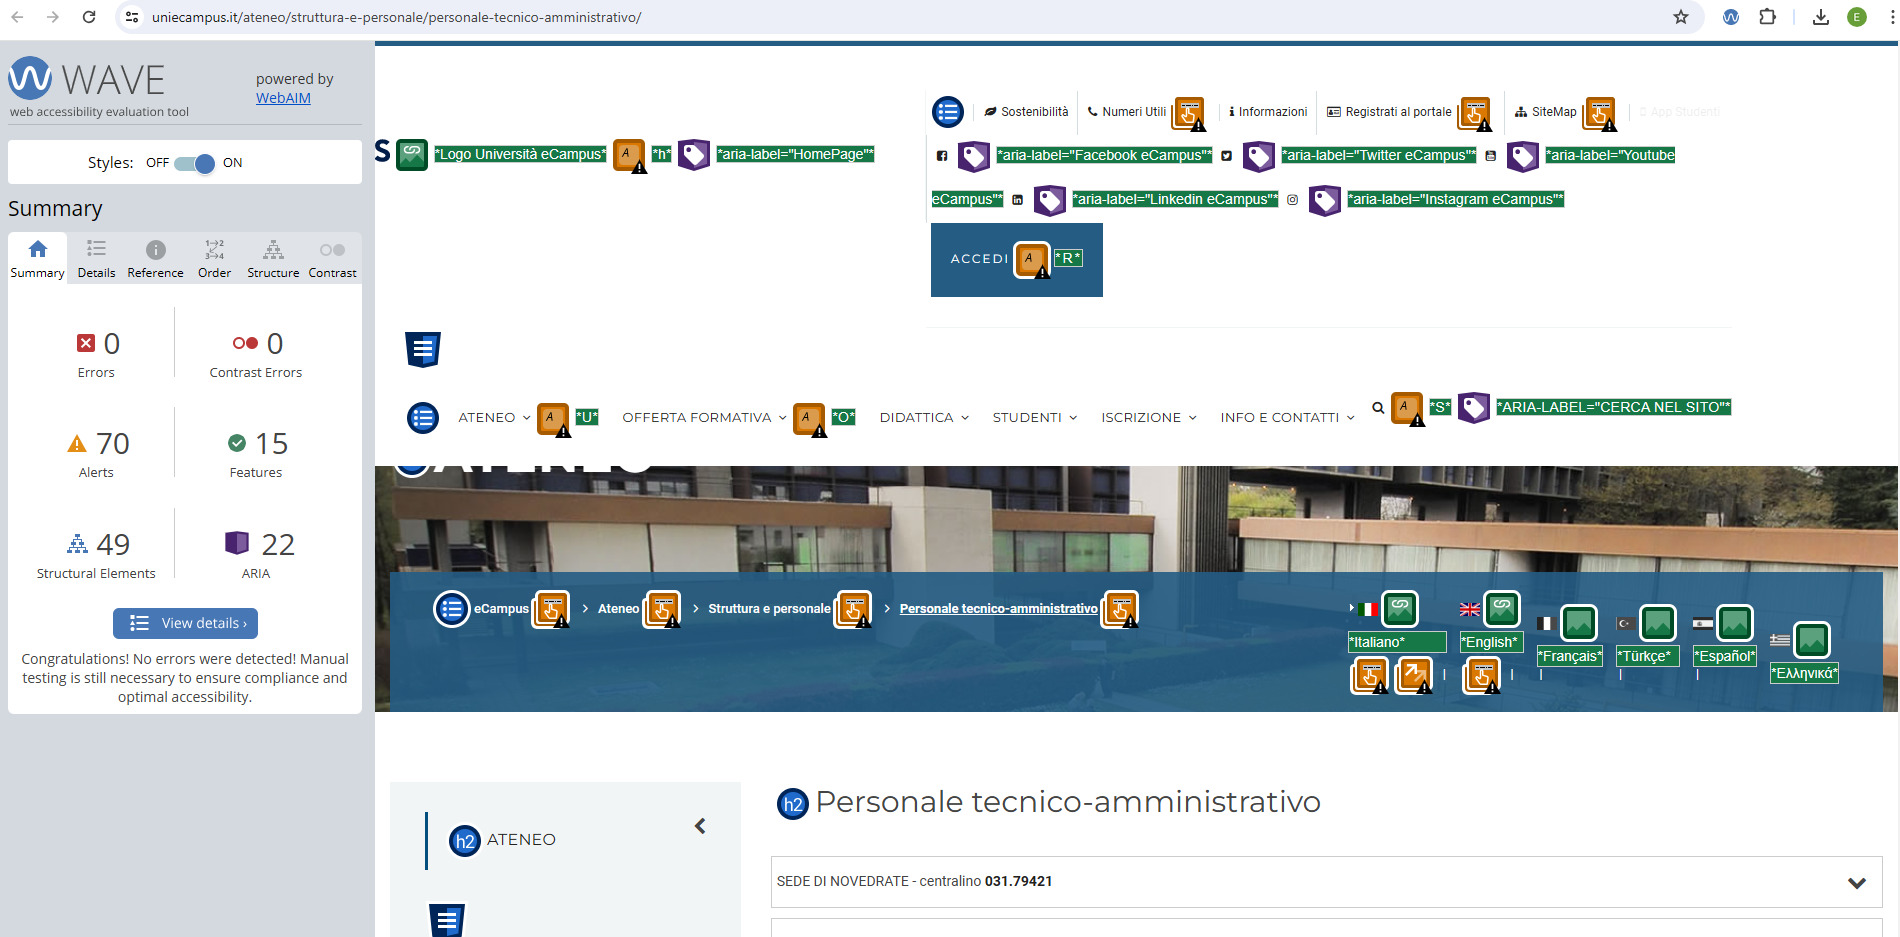Screen dimensions: 1900x937
Task: Click the Facebook eCampus social icon
Action: [941, 156]
